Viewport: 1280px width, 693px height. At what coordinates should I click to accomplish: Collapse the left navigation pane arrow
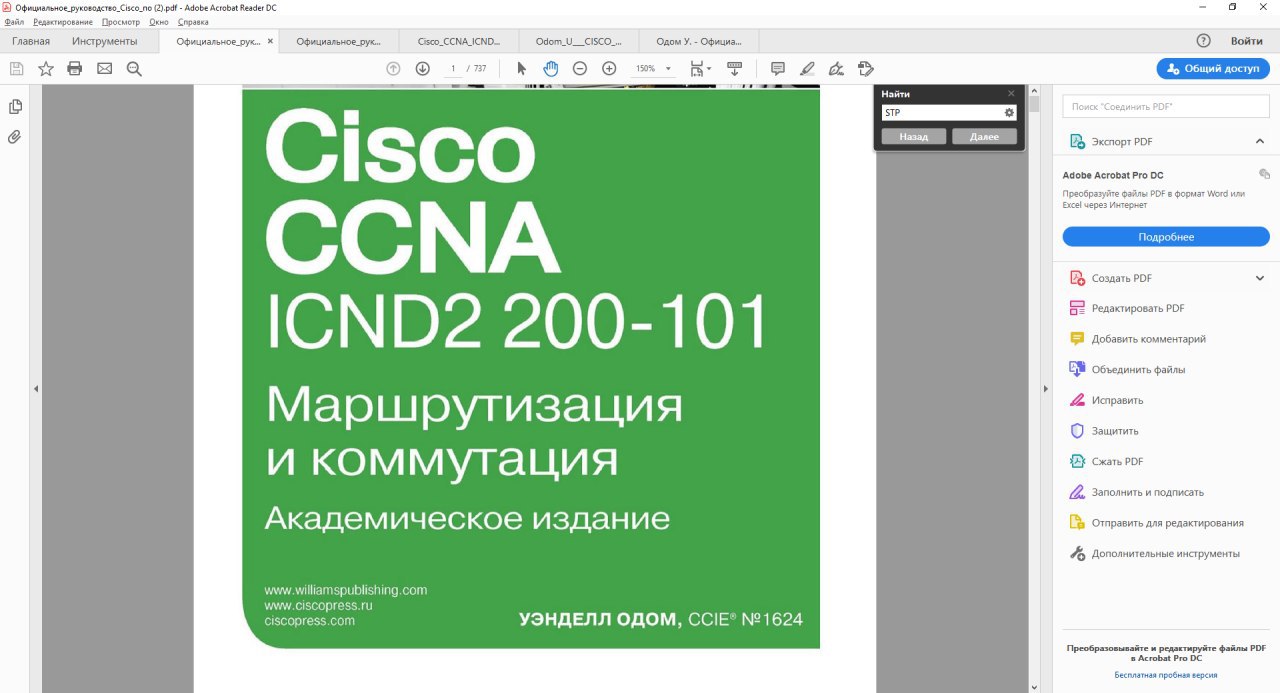tap(36, 388)
